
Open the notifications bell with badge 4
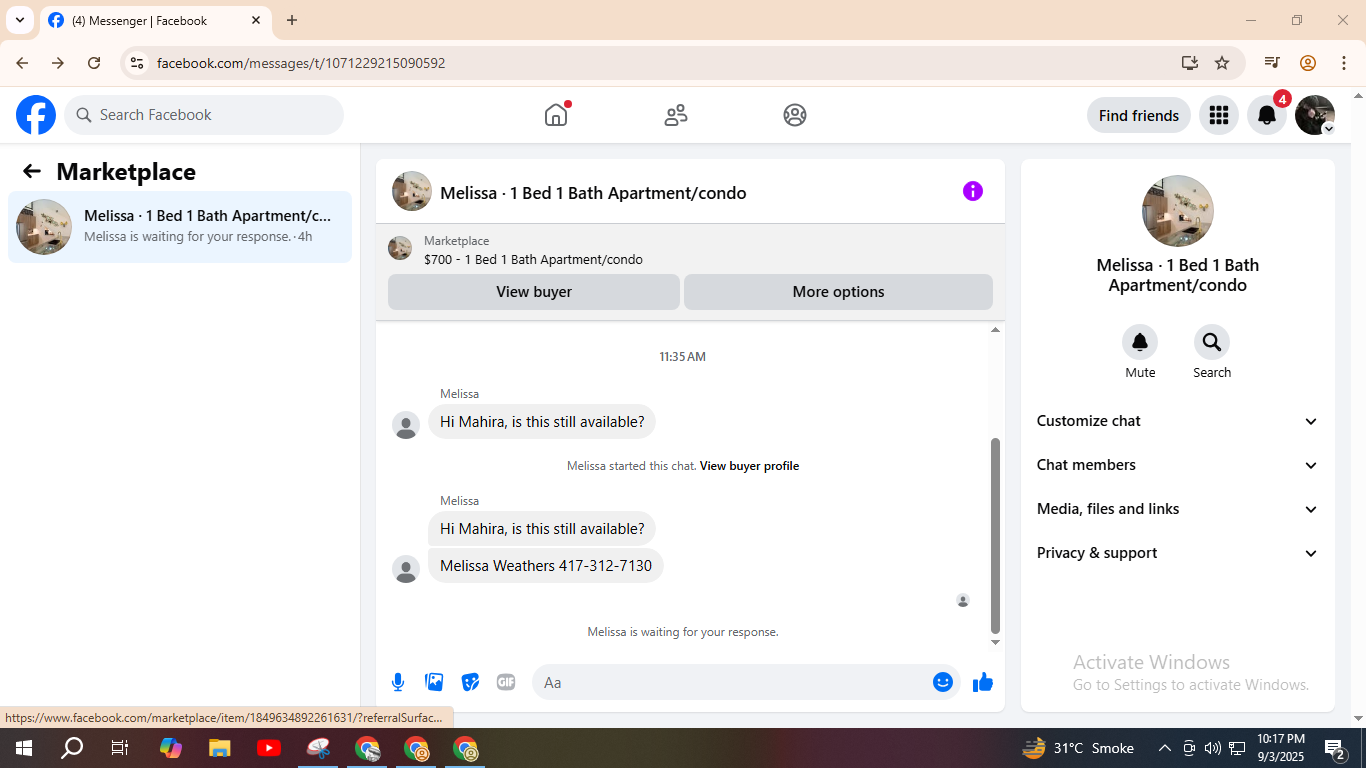point(1267,115)
